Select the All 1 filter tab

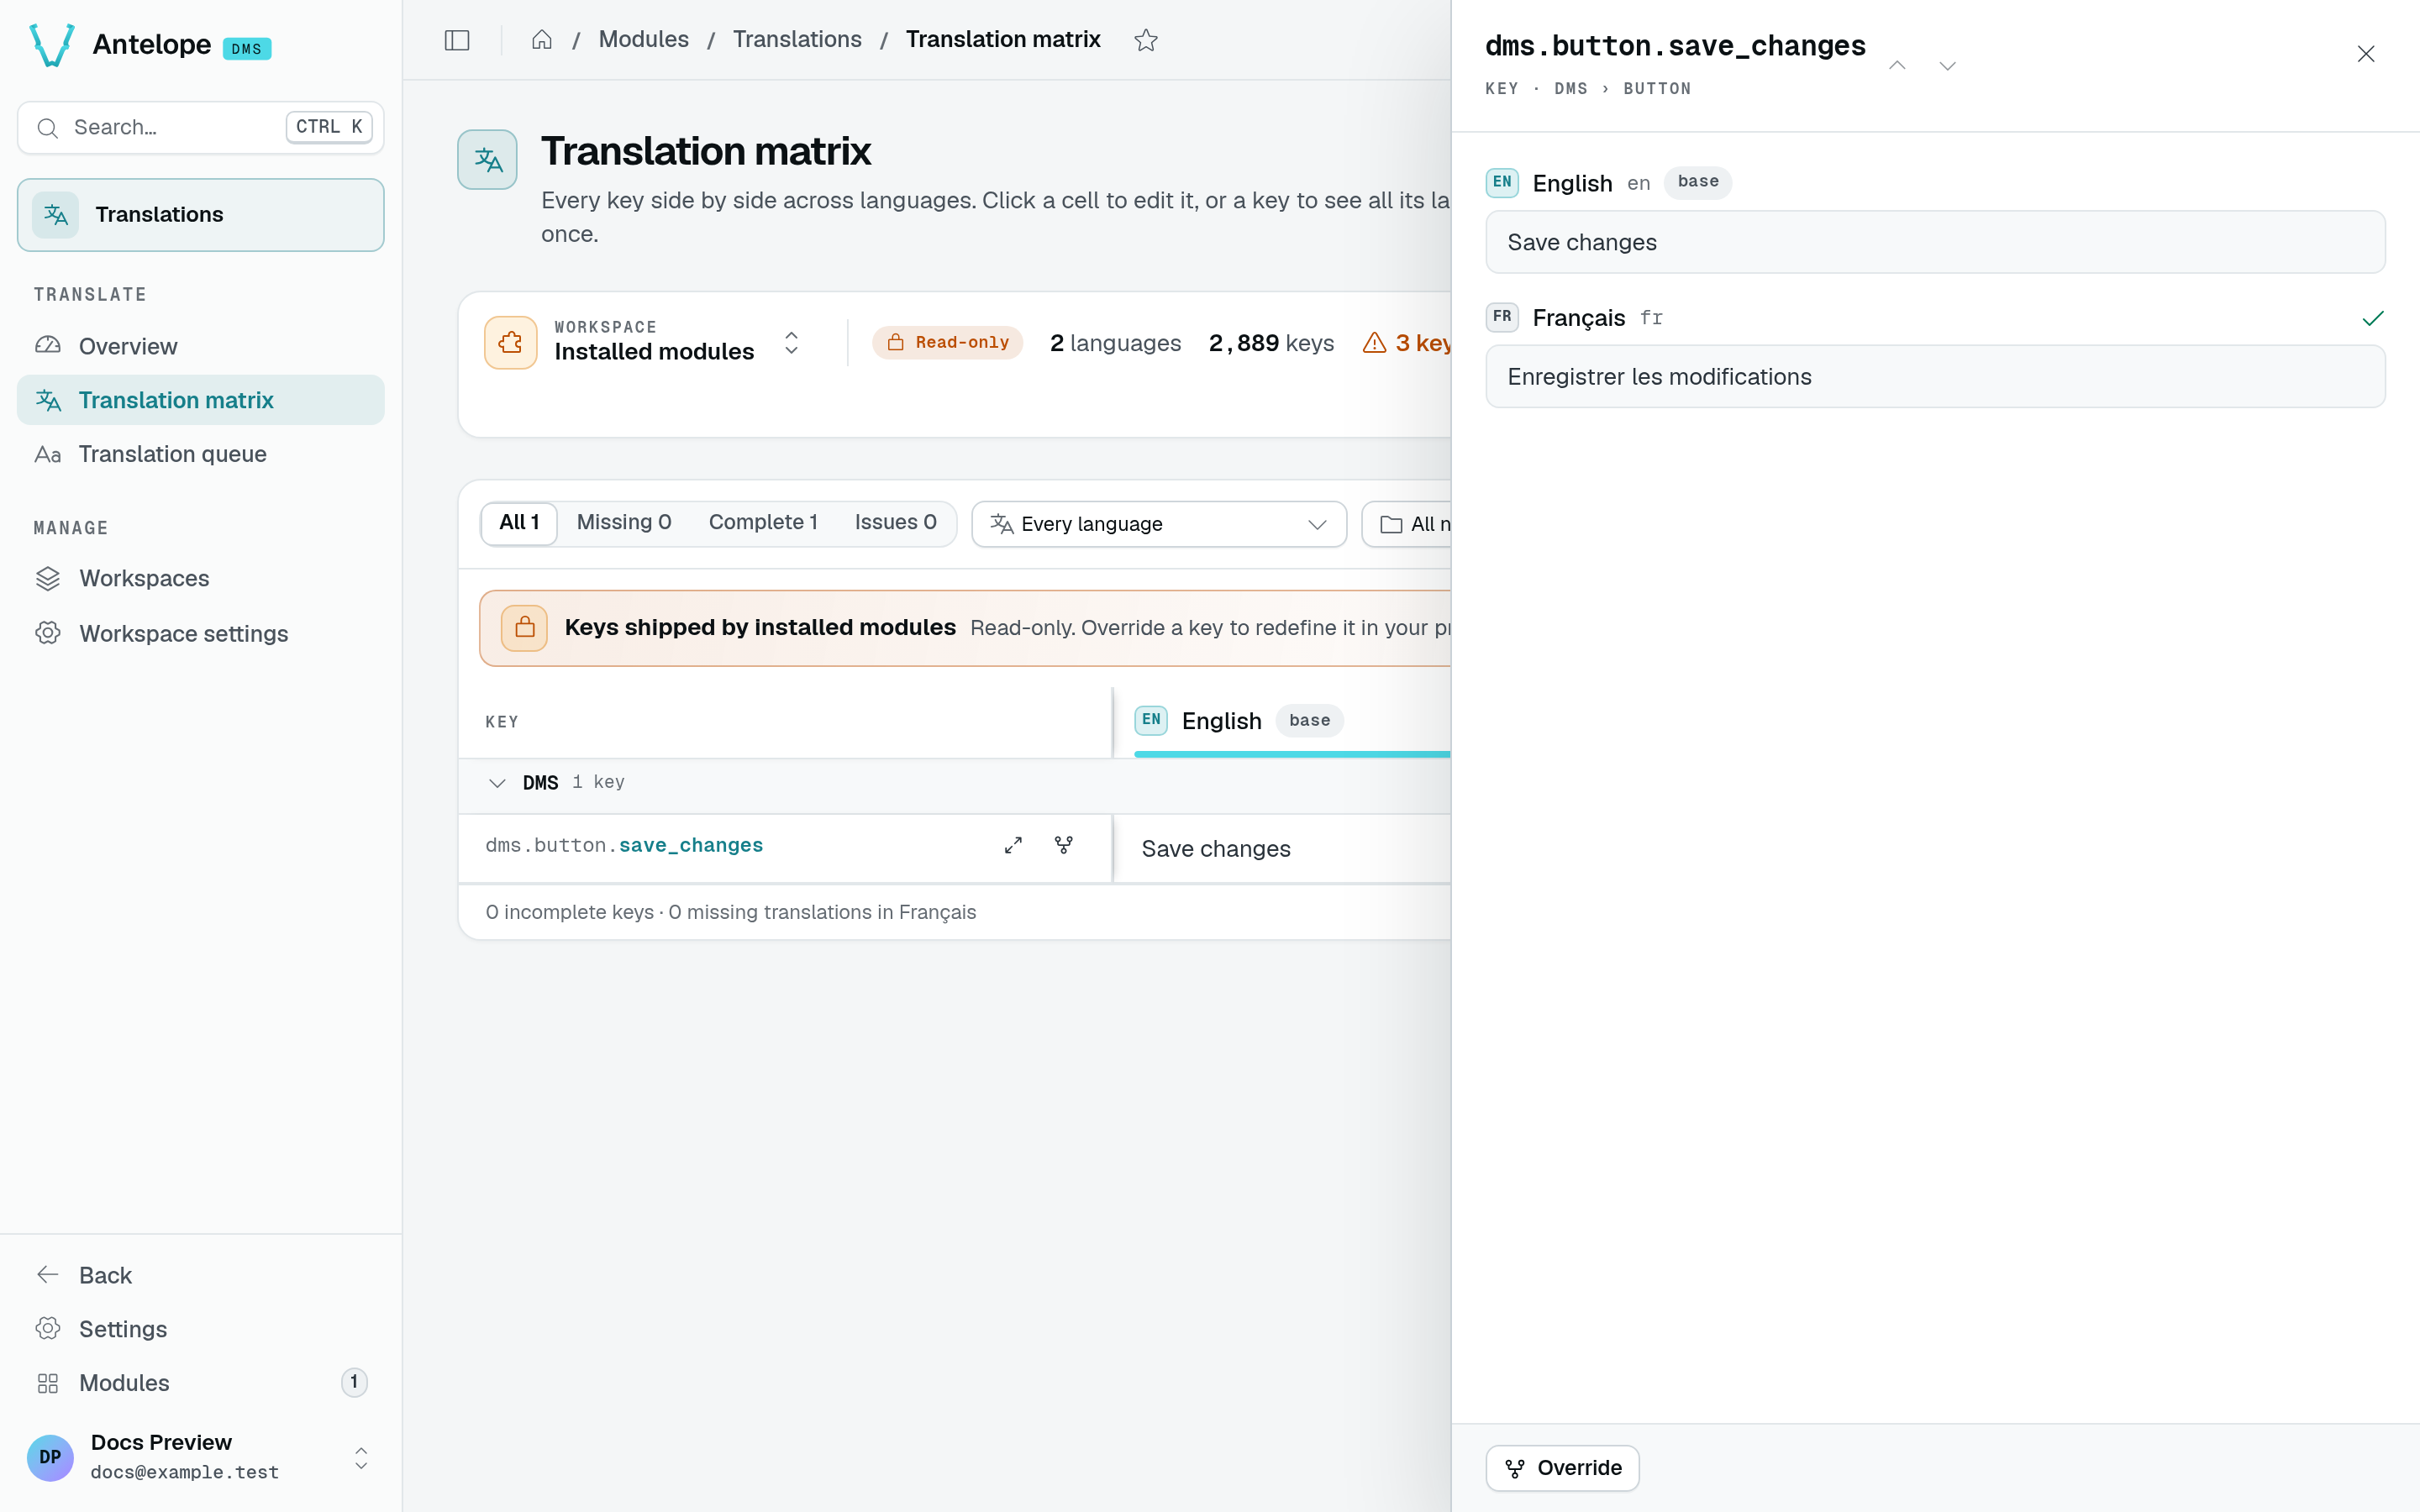(519, 523)
